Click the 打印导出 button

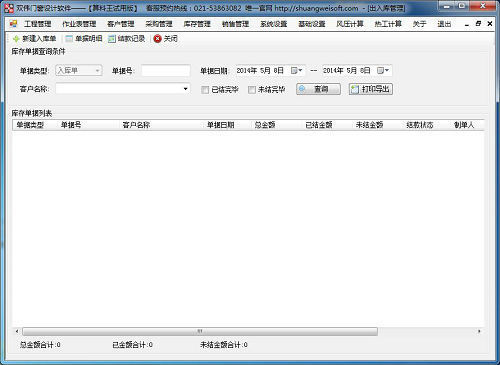(371, 89)
